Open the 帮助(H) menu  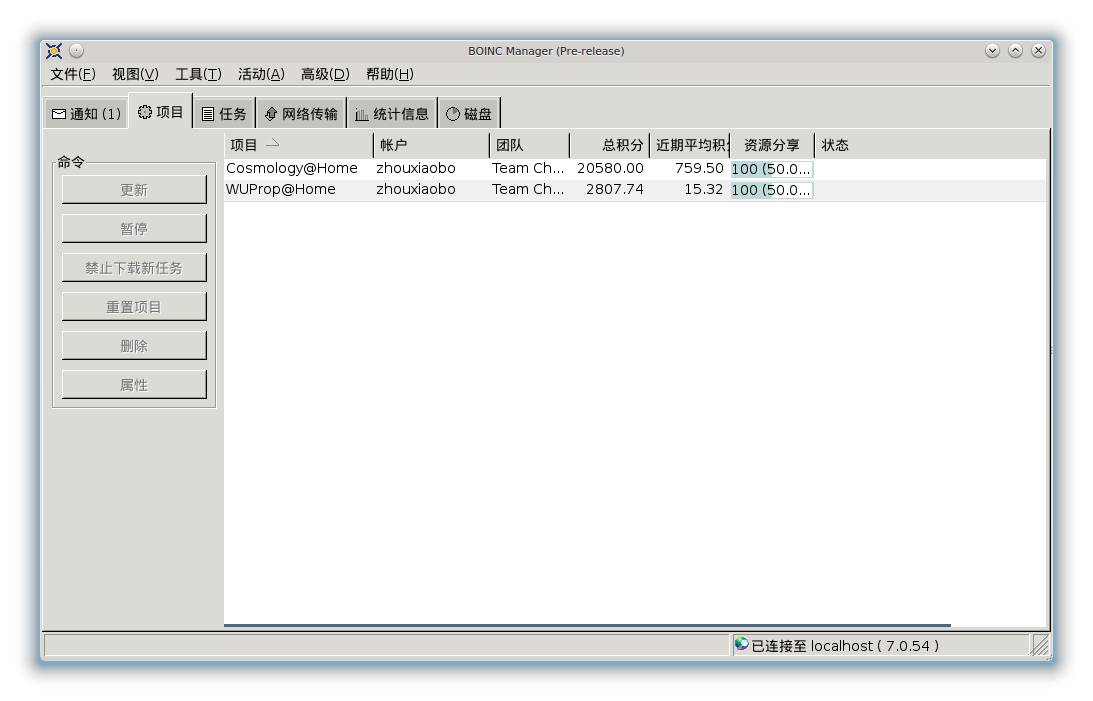coord(390,74)
